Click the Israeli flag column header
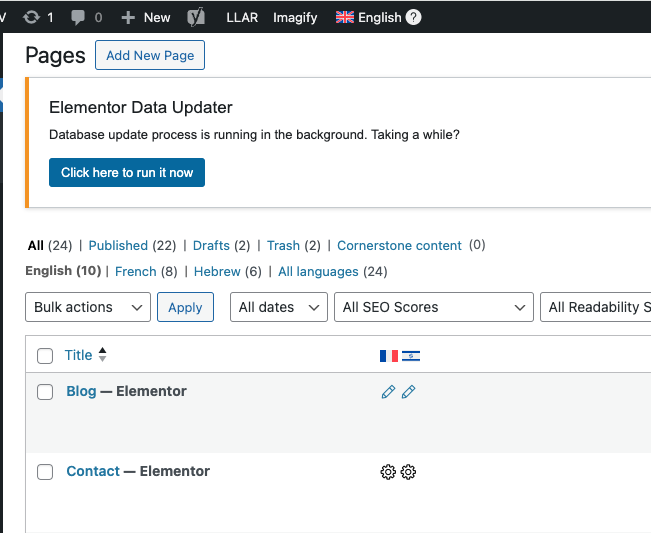Image resolution: width=651 pixels, height=533 pixels. [x=411, y=356]
